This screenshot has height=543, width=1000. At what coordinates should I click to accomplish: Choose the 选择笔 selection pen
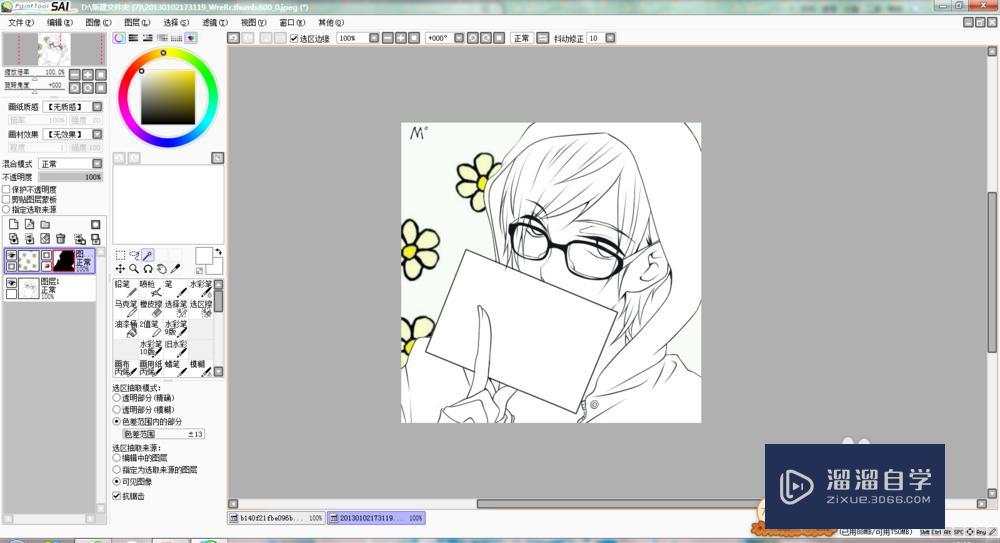(x=175, y=308)
